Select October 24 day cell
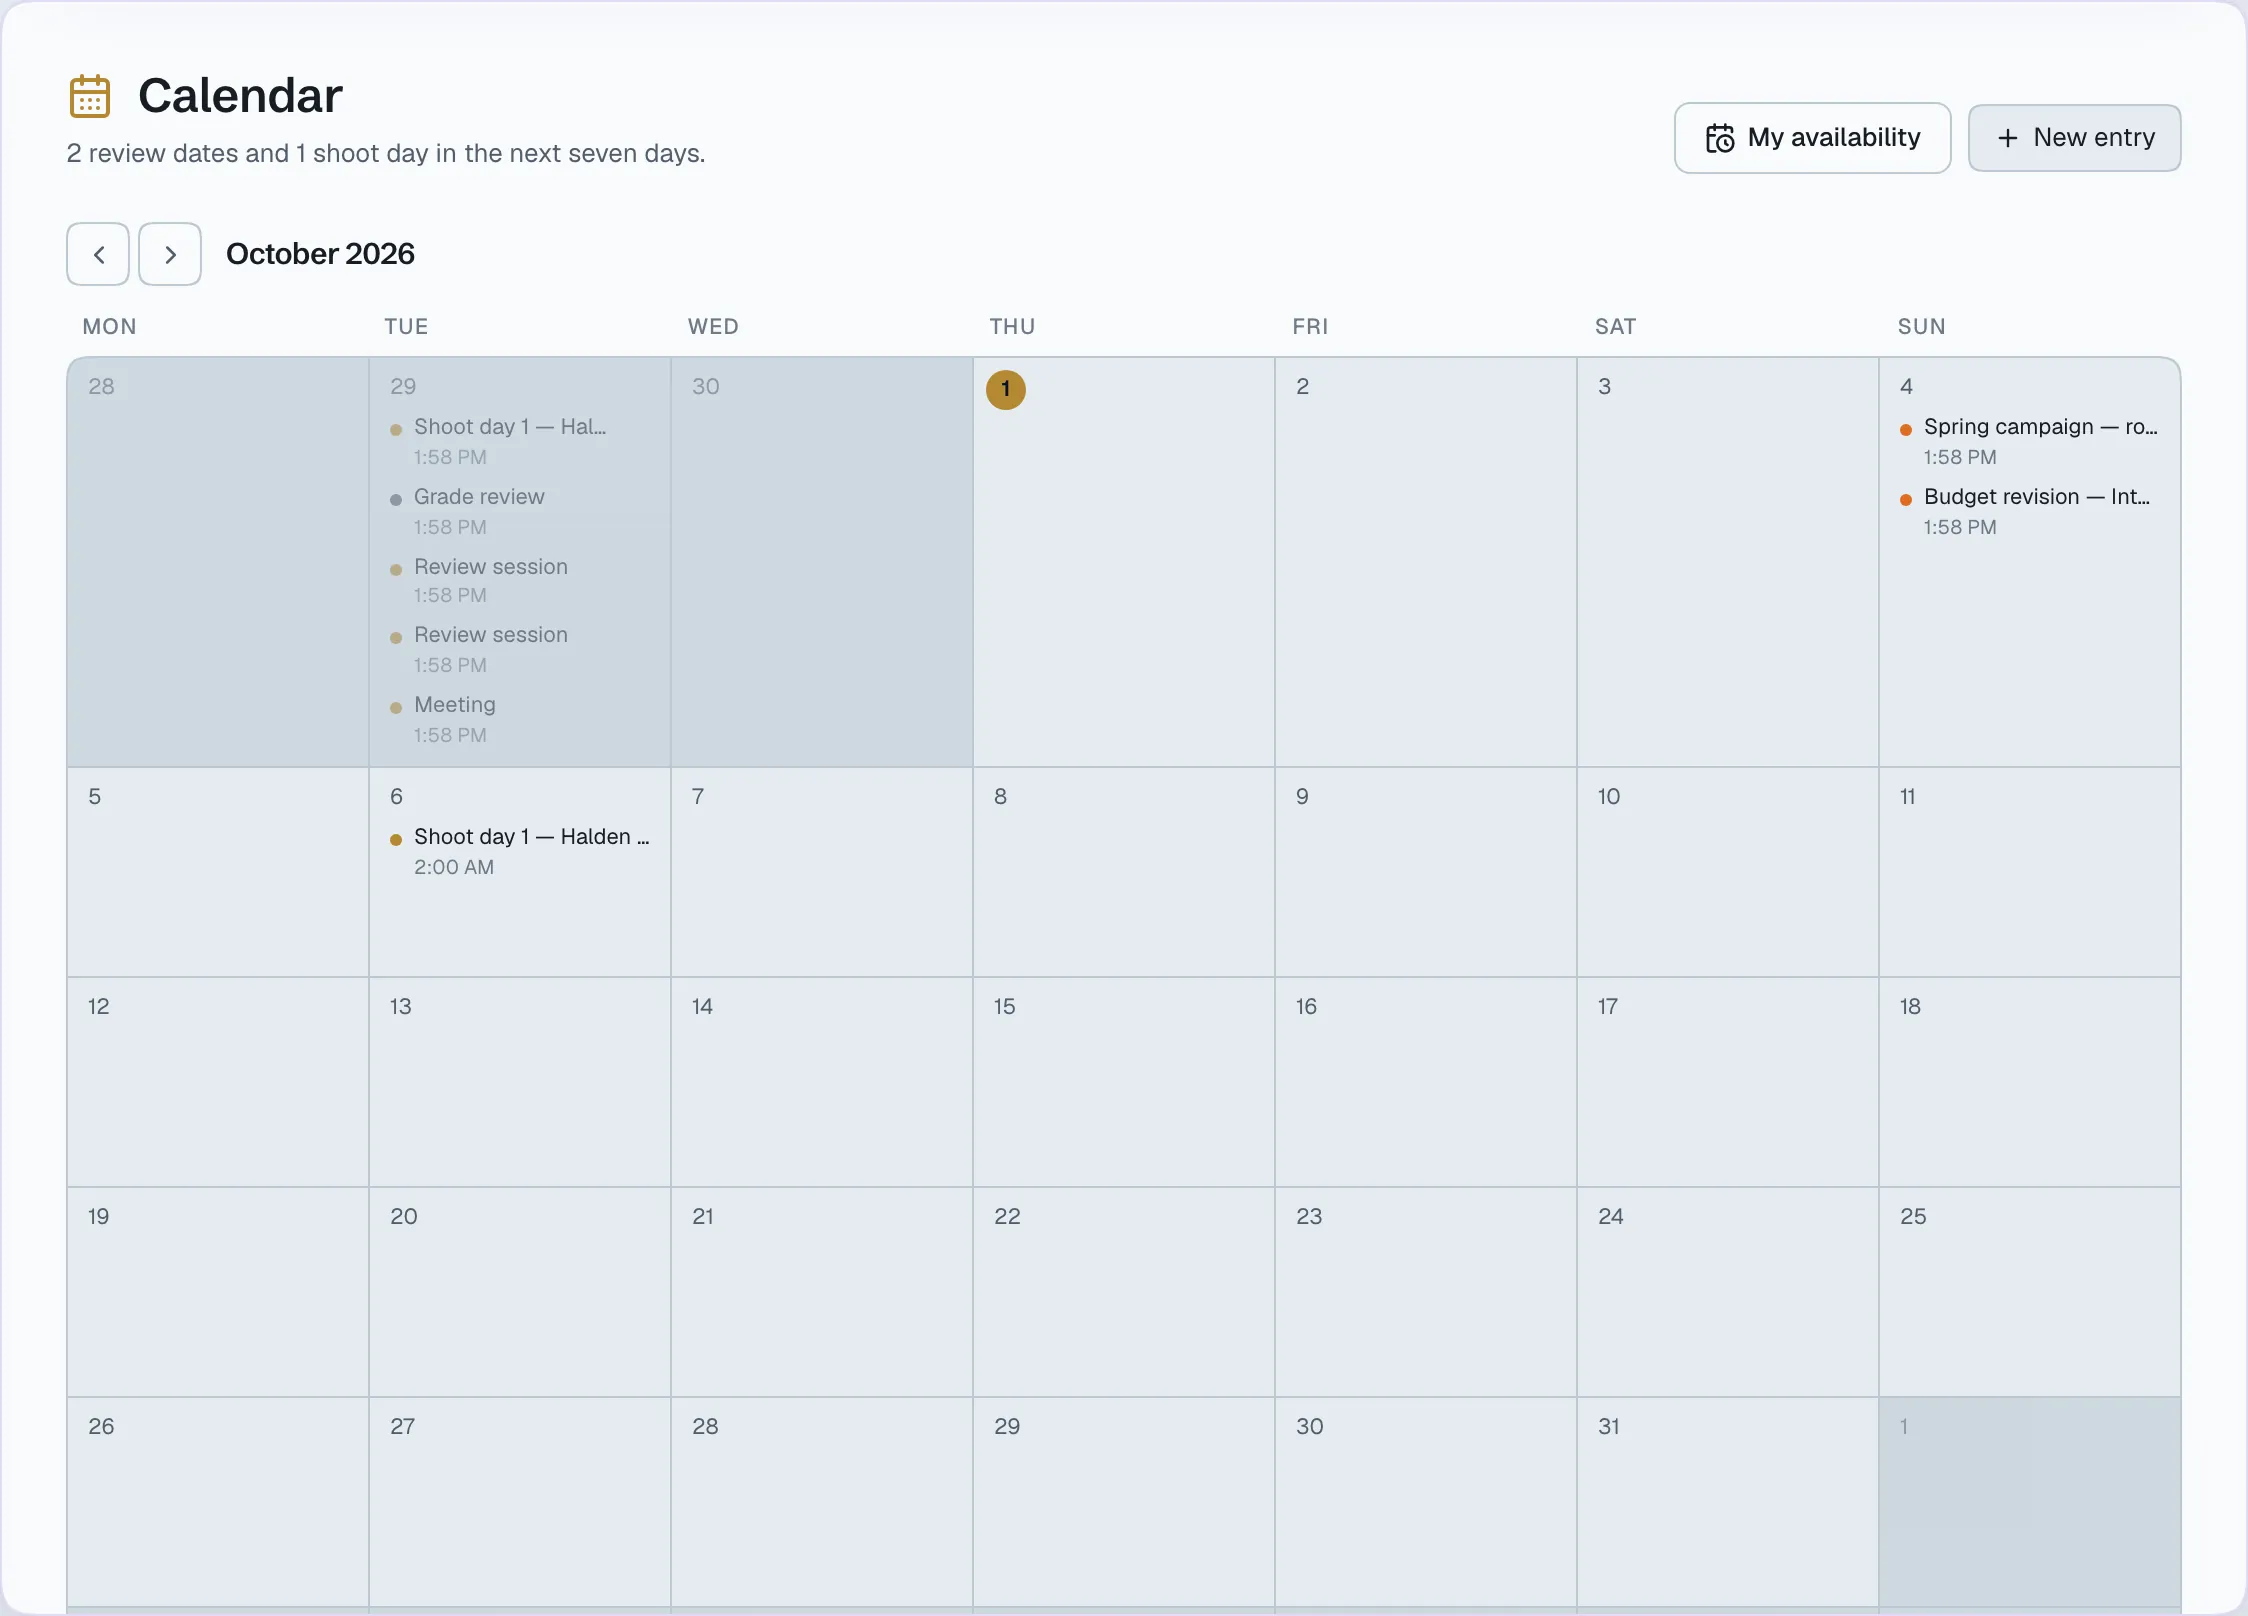This screenshot has height=1616, width=2248. [1728, 1292]
